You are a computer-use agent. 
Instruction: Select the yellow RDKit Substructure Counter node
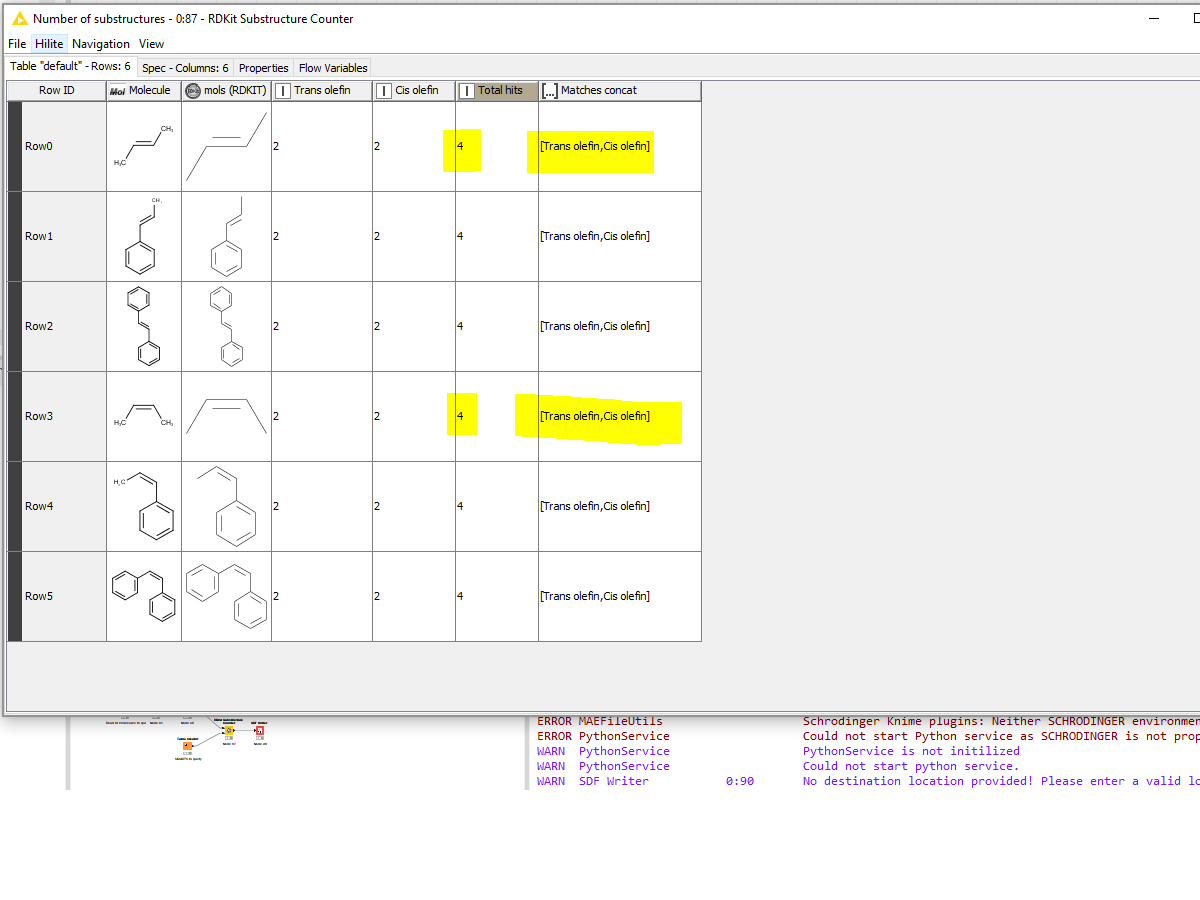coord(229,731)
